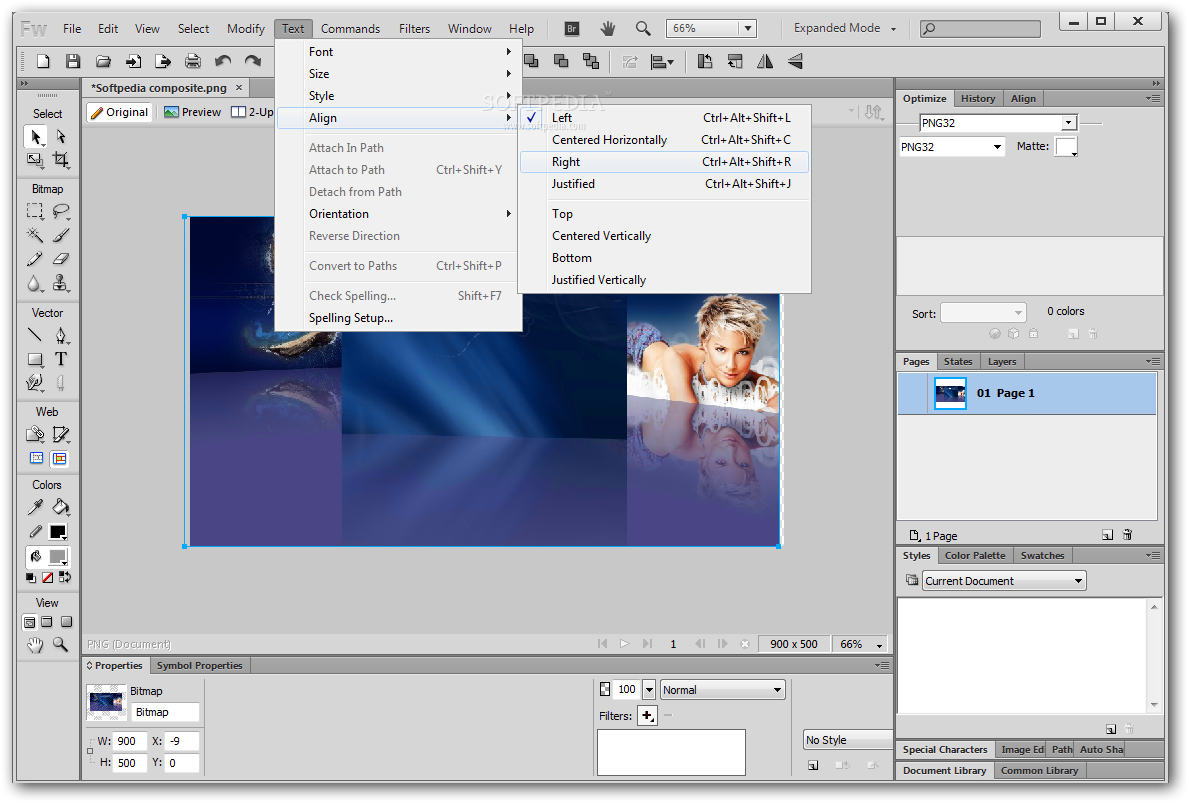This screenshot has height=803, width=1189.
Task: Open the Filters menu
Action: pyautogui.click(x=414, y=29)
